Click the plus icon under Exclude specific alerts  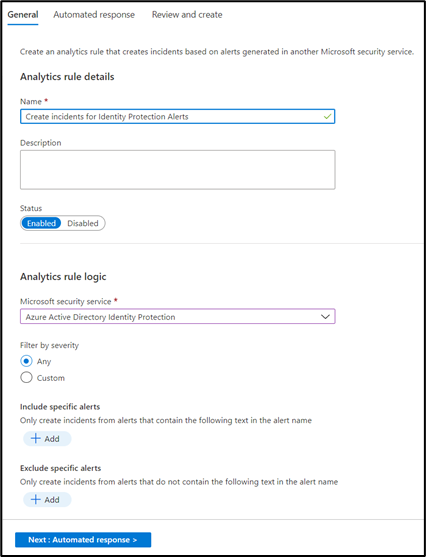[x=36, y=499]
